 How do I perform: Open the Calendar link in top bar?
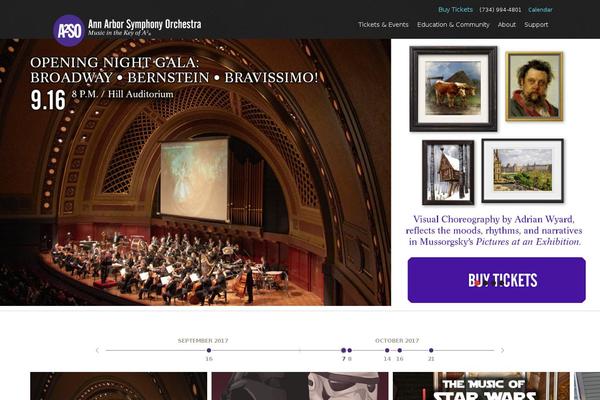click(x=540, y=10)
